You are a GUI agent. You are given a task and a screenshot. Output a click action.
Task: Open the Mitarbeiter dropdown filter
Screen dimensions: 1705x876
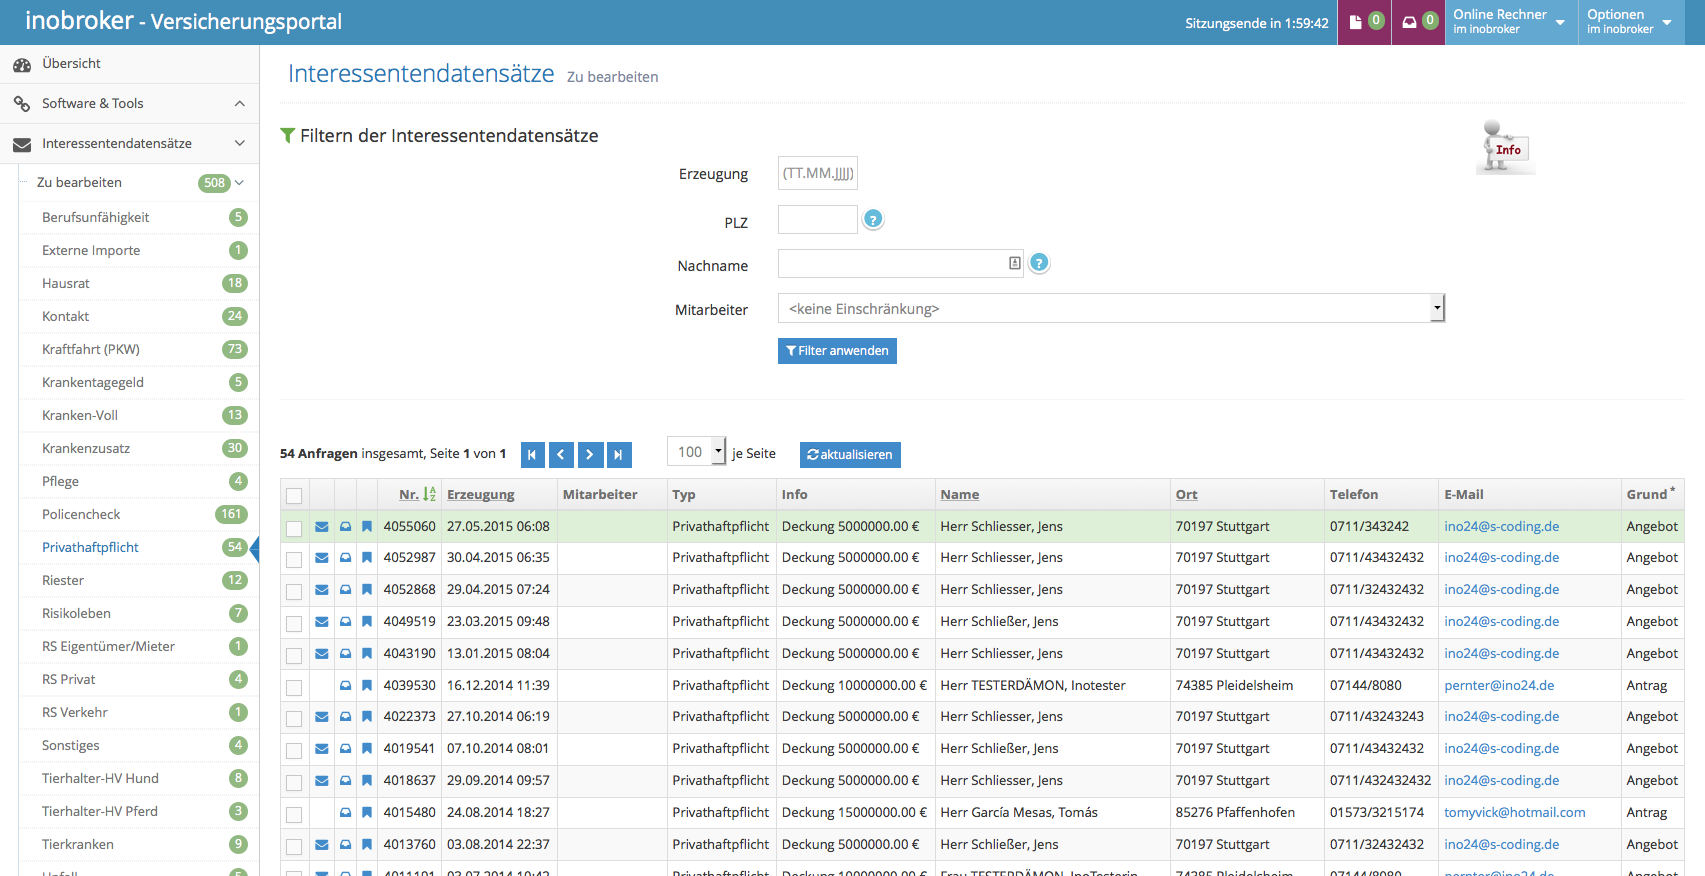tap(1111, 308)
